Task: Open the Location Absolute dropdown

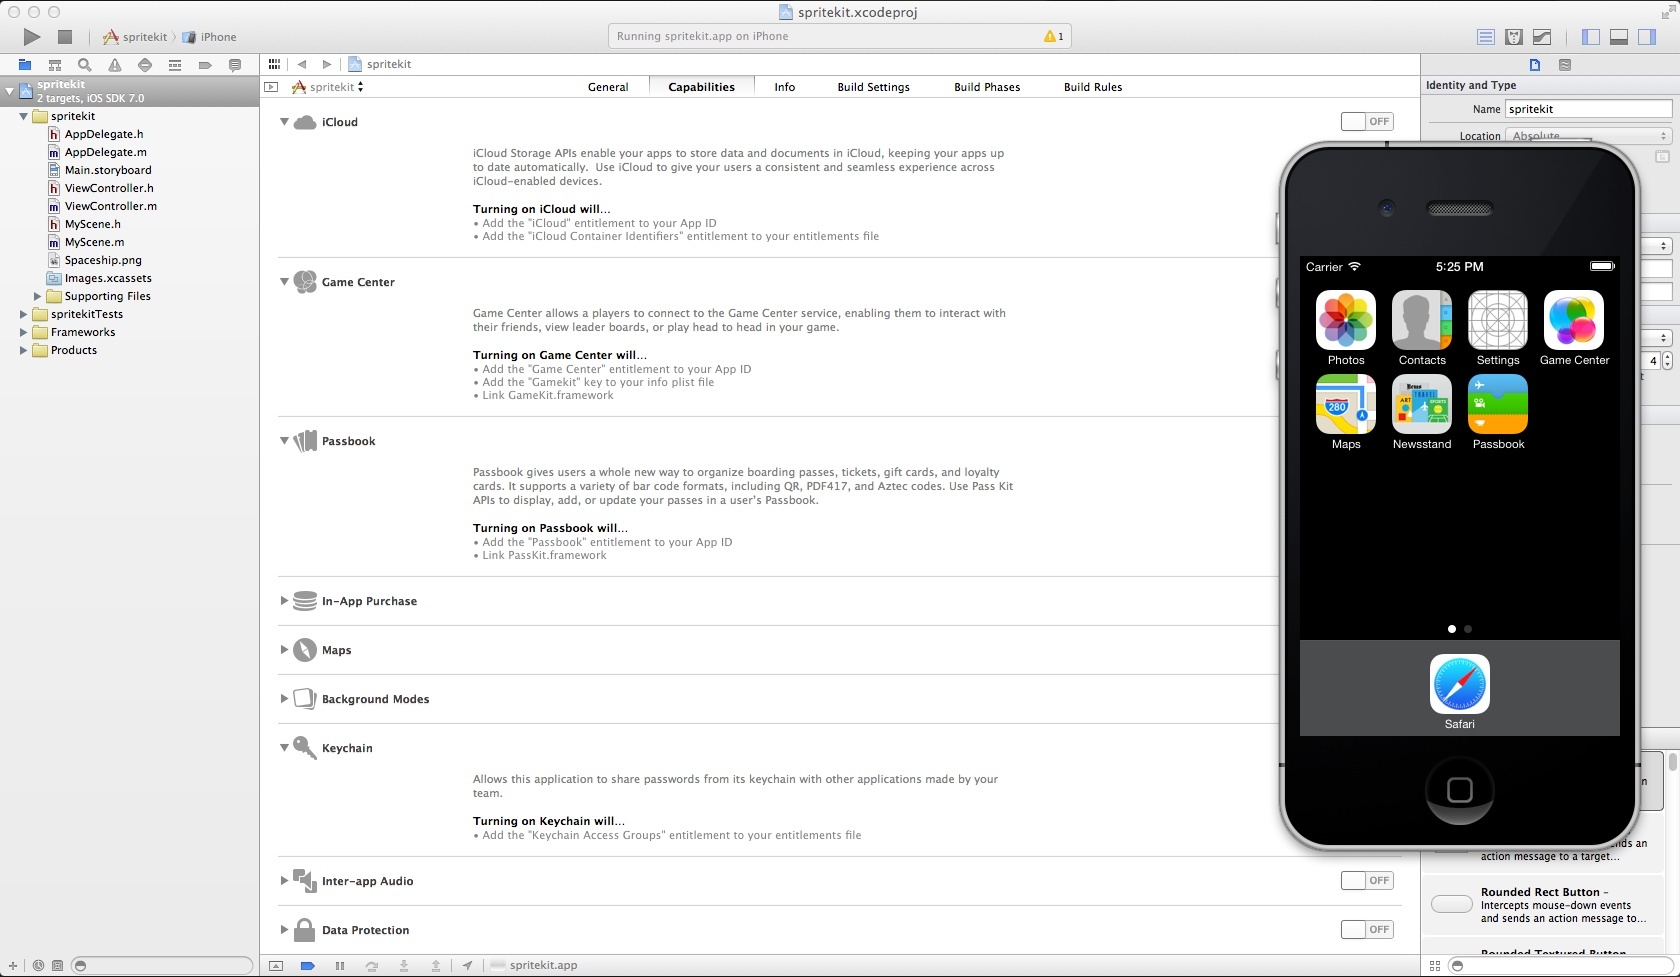Action: tap(1588, 136)
